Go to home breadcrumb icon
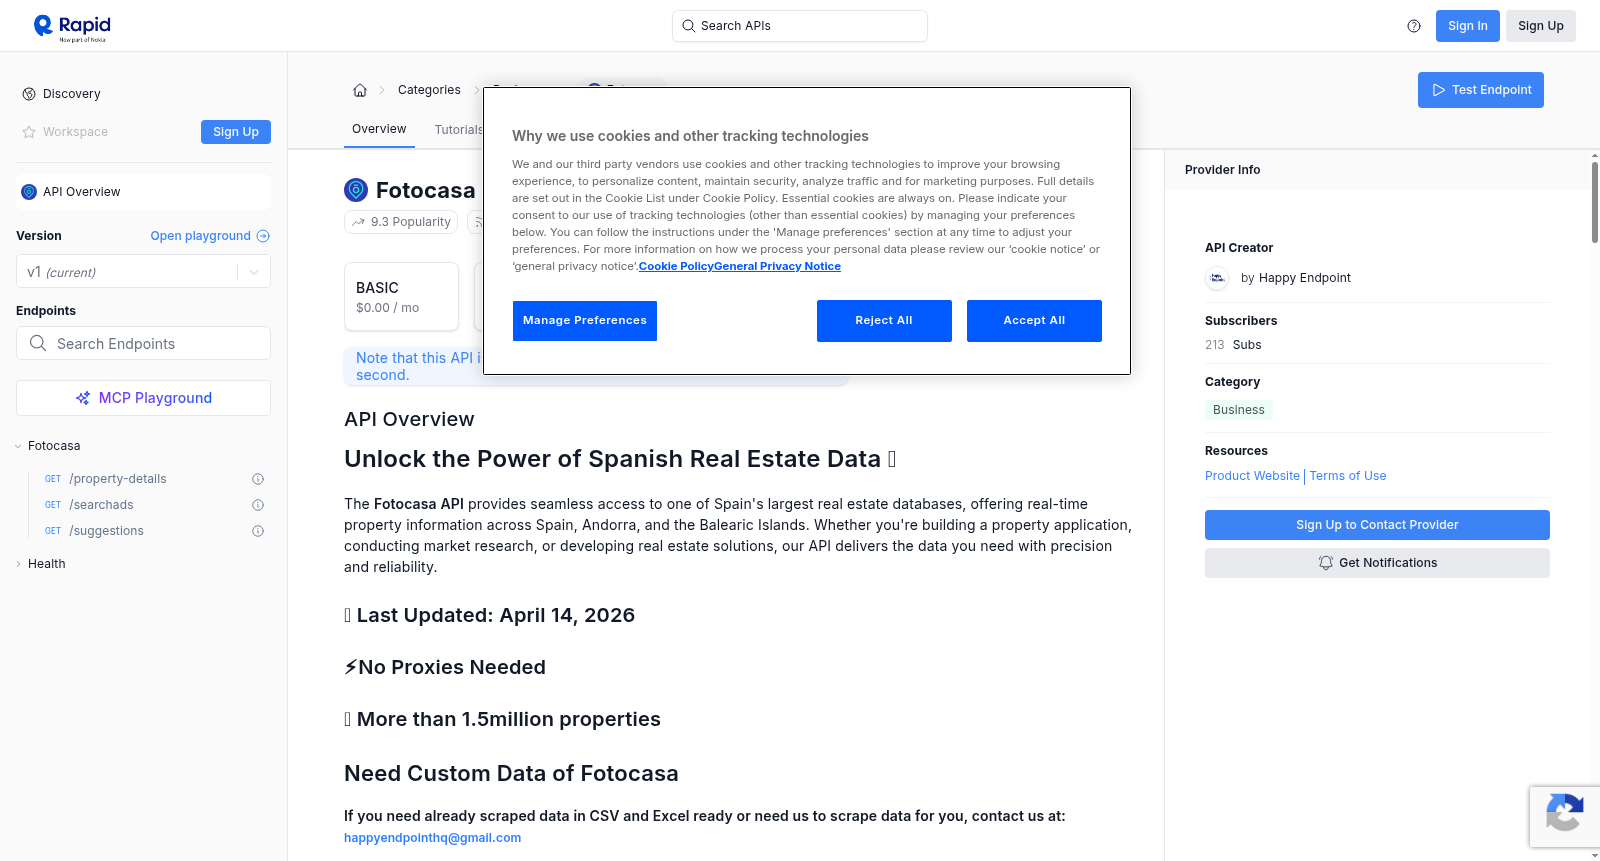1600x861 pixels. pos(360,90)
